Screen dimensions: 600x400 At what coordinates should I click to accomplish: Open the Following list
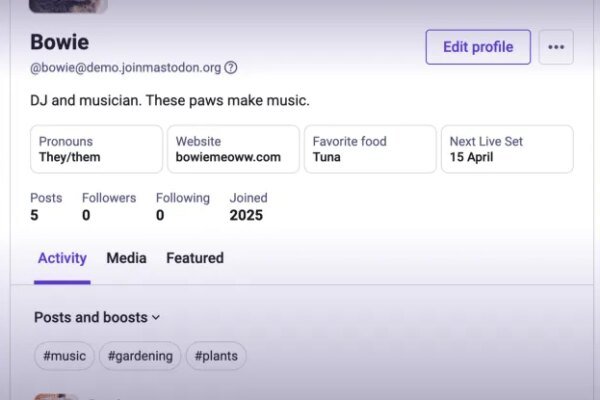[x=182, y=206]
